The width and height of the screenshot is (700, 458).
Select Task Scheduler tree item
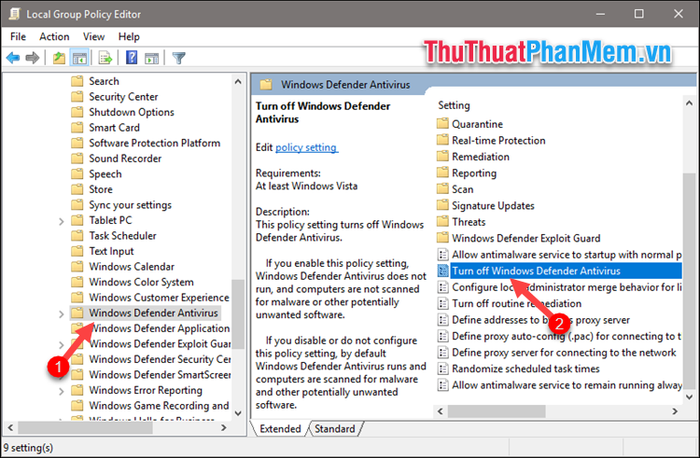122,236
